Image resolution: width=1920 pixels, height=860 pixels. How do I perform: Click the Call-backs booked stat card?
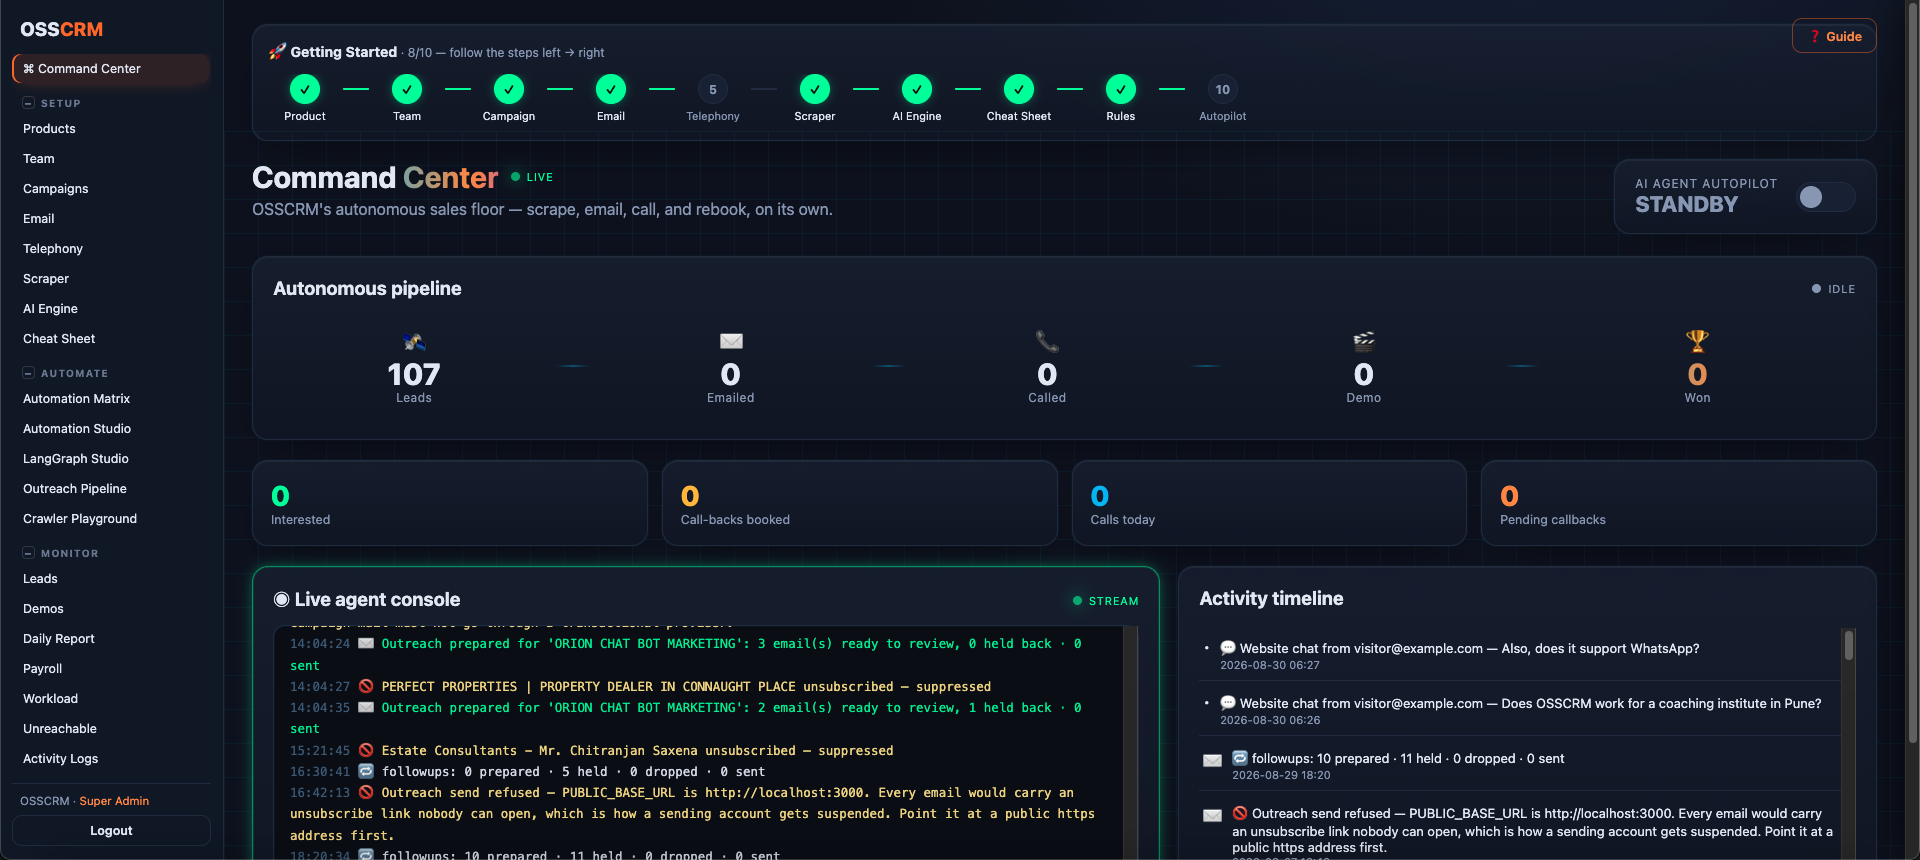click(x=860, y=503)
